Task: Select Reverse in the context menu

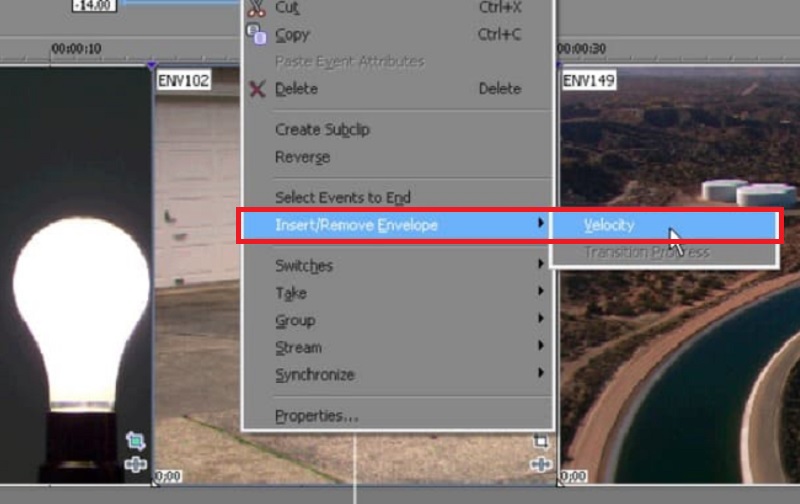Action: [398, 157]
